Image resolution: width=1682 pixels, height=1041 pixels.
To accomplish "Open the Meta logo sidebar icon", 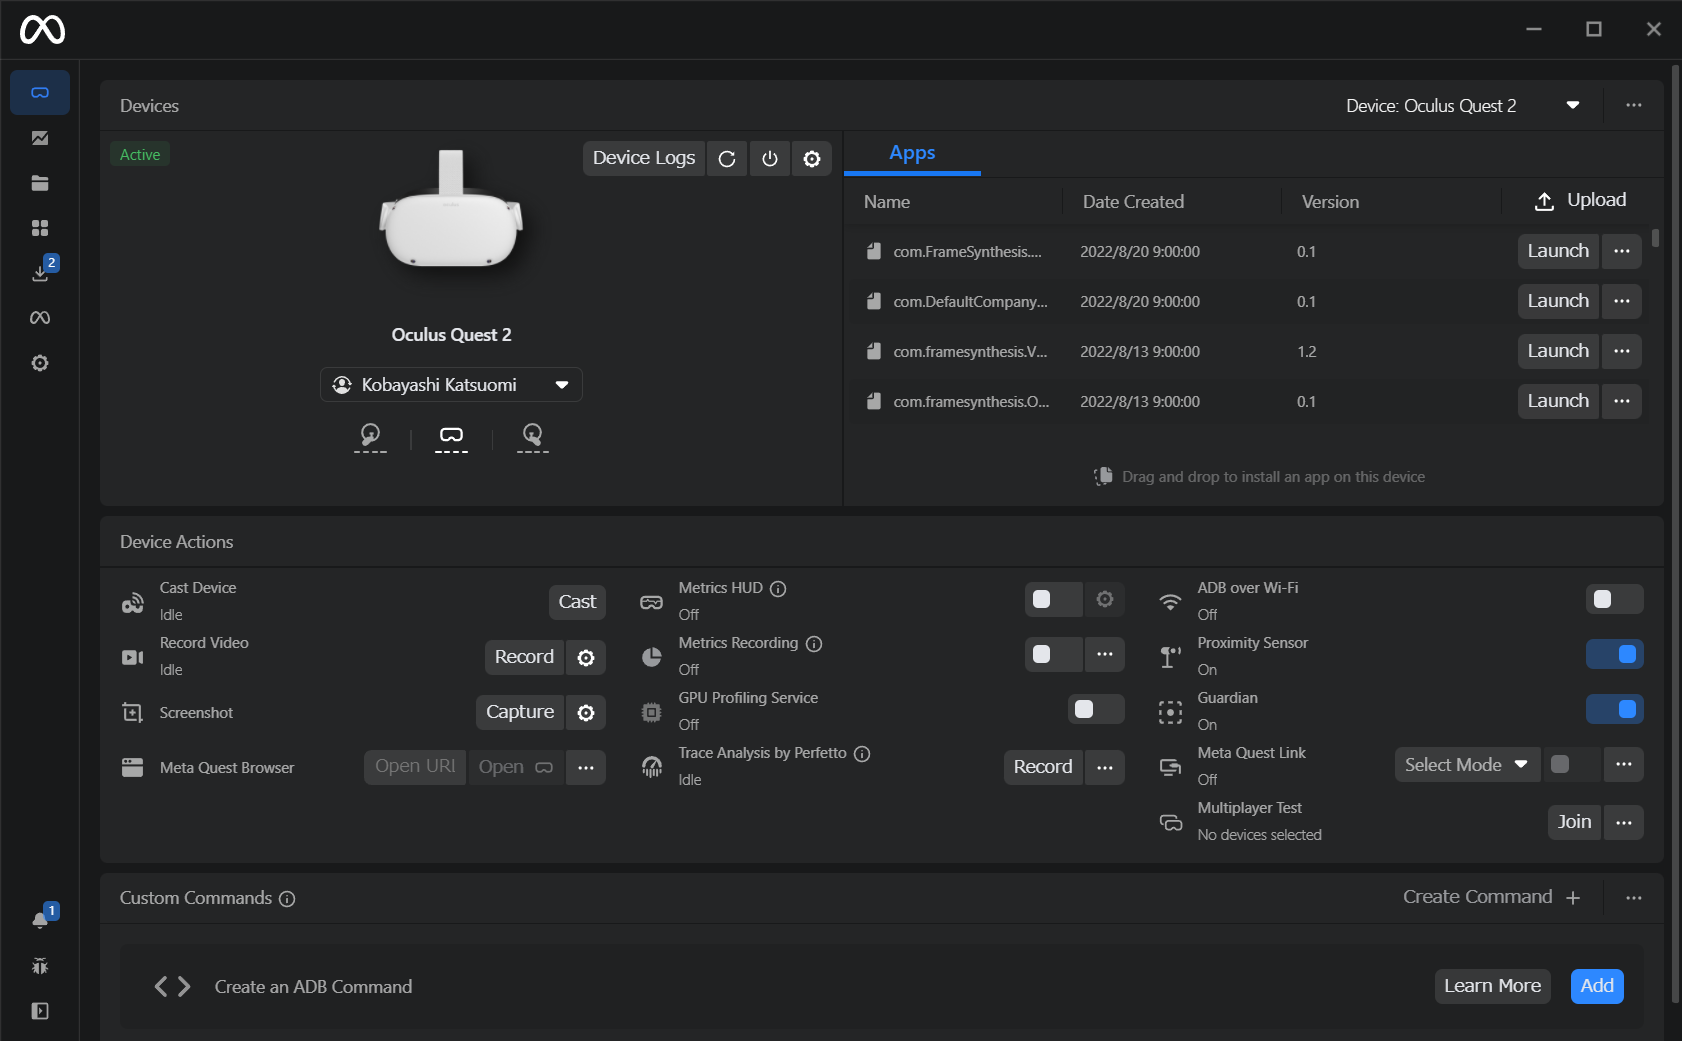I will pyautogui.click(x=40, y=318).
